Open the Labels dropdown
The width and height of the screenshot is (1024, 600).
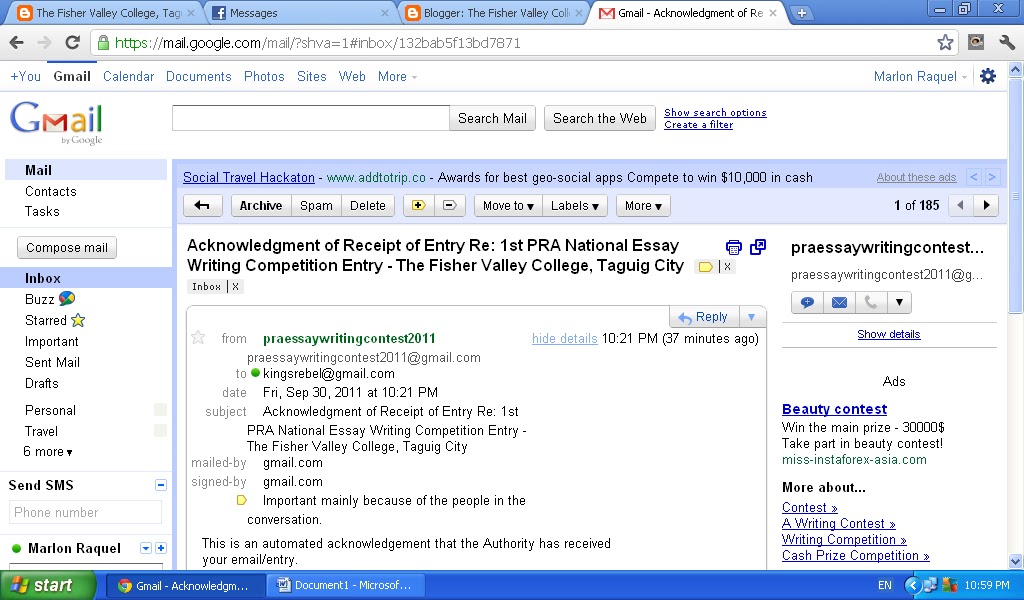(575, 206)
